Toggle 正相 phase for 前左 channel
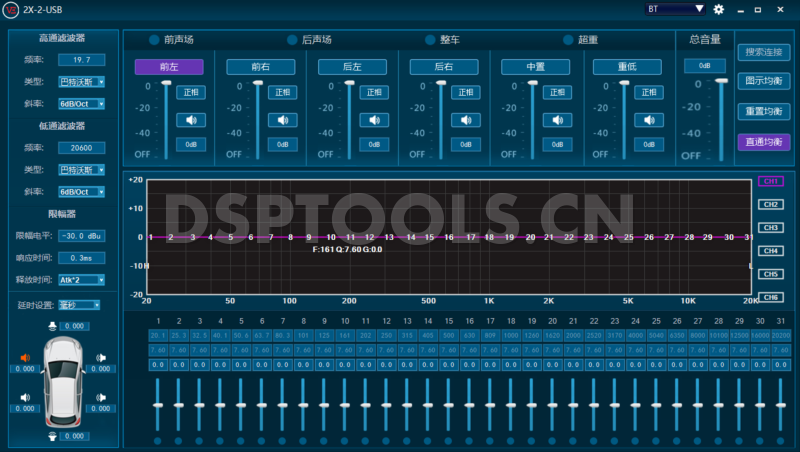 coord(191,92)
